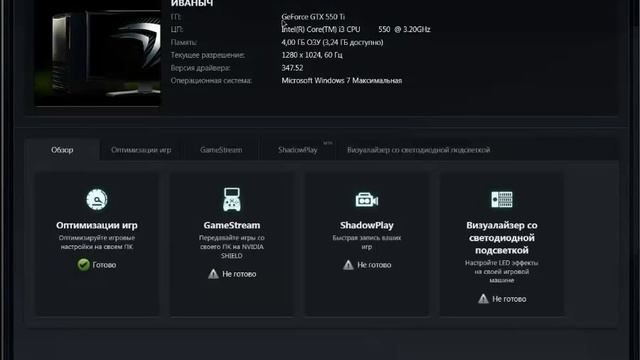Click the green Готово checkmark icon

coord(83,265)
